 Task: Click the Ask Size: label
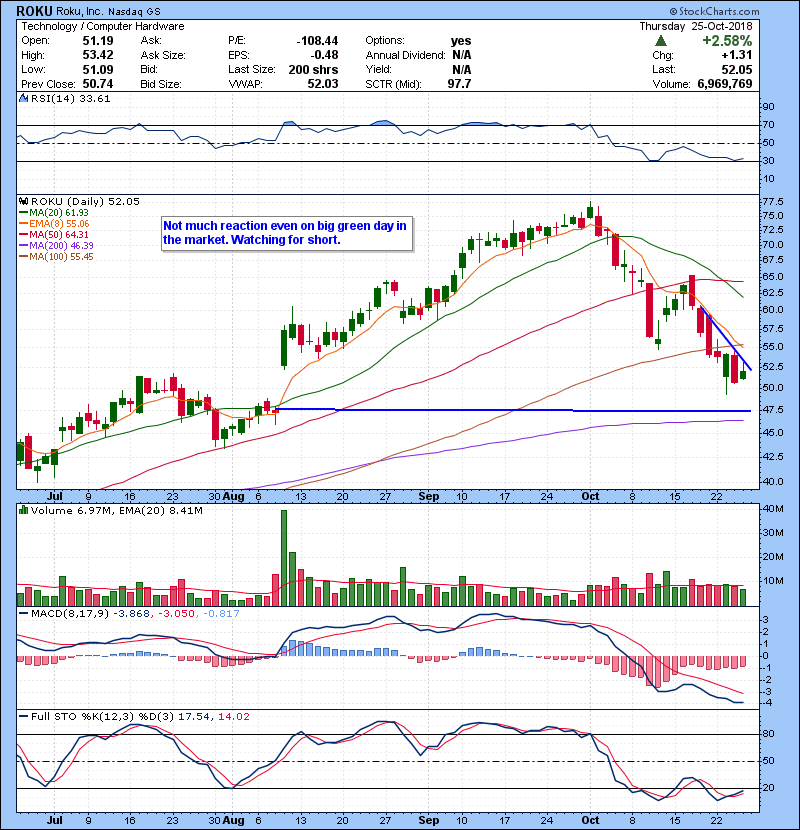click(x=163, y=55)
